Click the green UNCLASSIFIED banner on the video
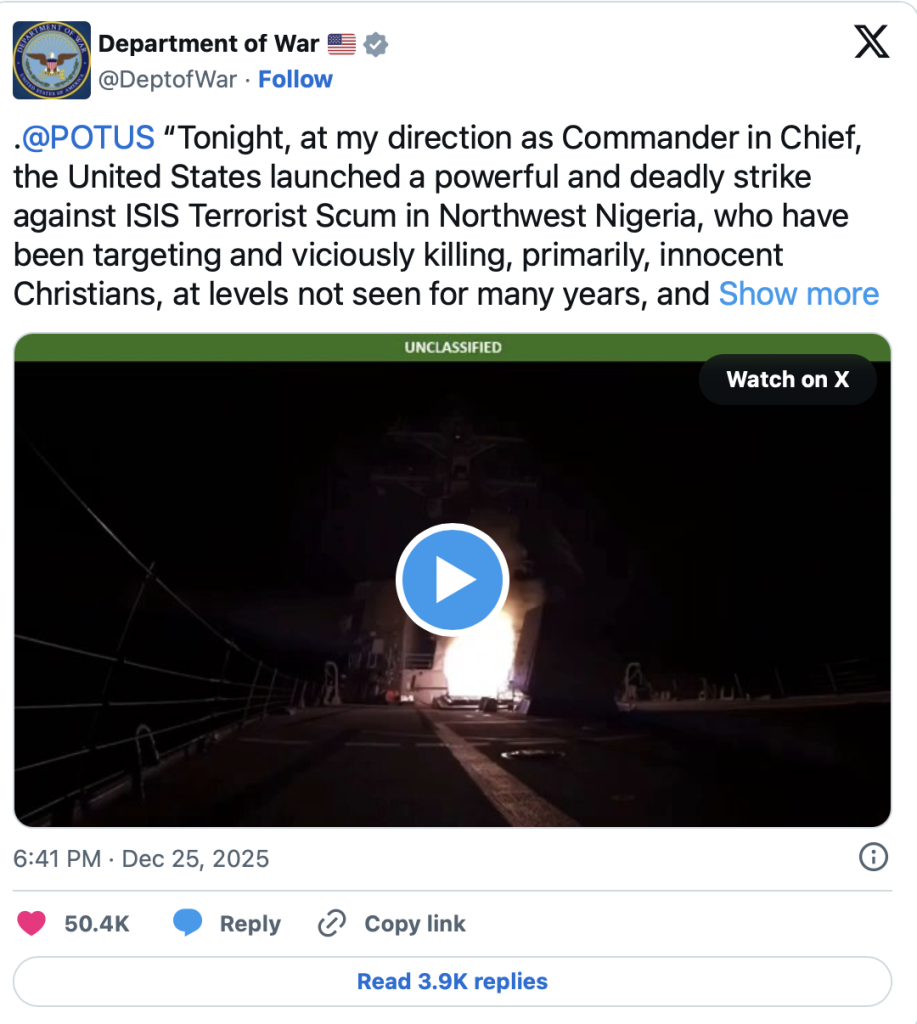This screenshot has height=1024, width=917. click(x=452, y=348)
